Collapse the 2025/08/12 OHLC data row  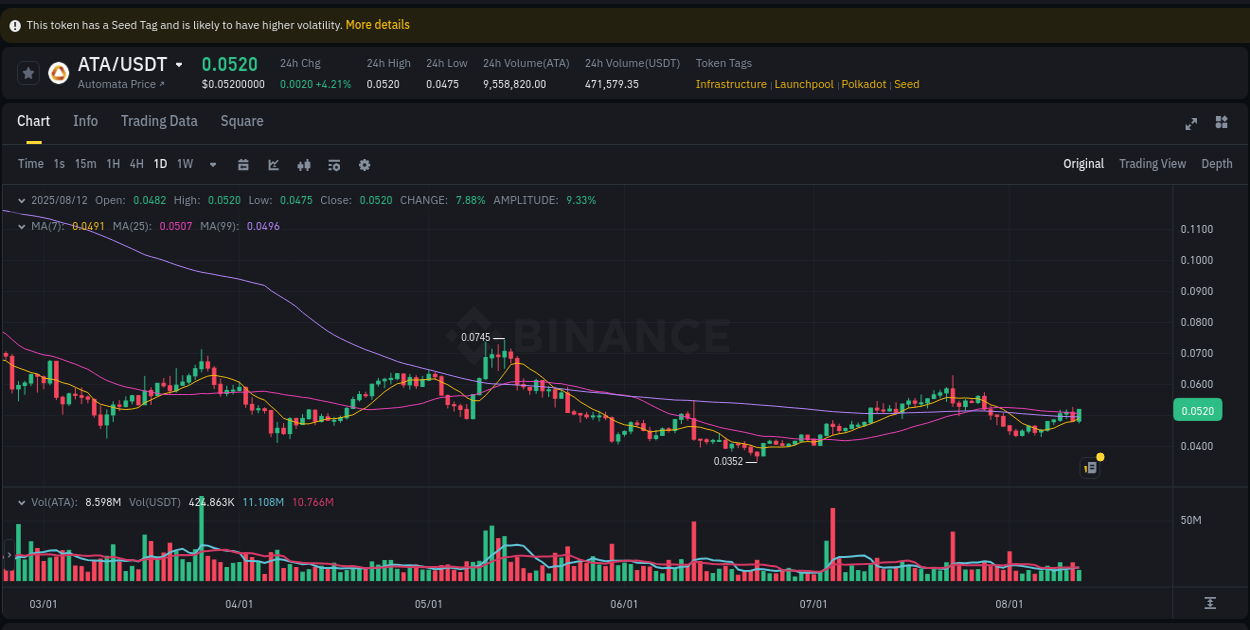22,200
